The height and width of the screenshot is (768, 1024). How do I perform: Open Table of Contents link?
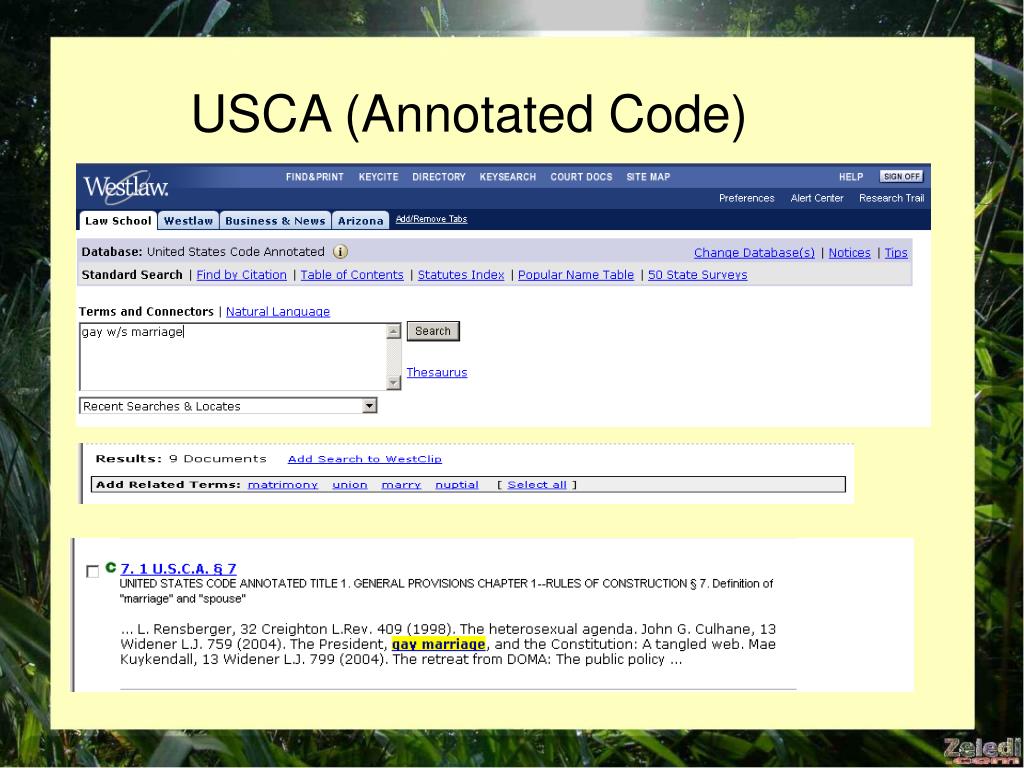tap(352, 275)
